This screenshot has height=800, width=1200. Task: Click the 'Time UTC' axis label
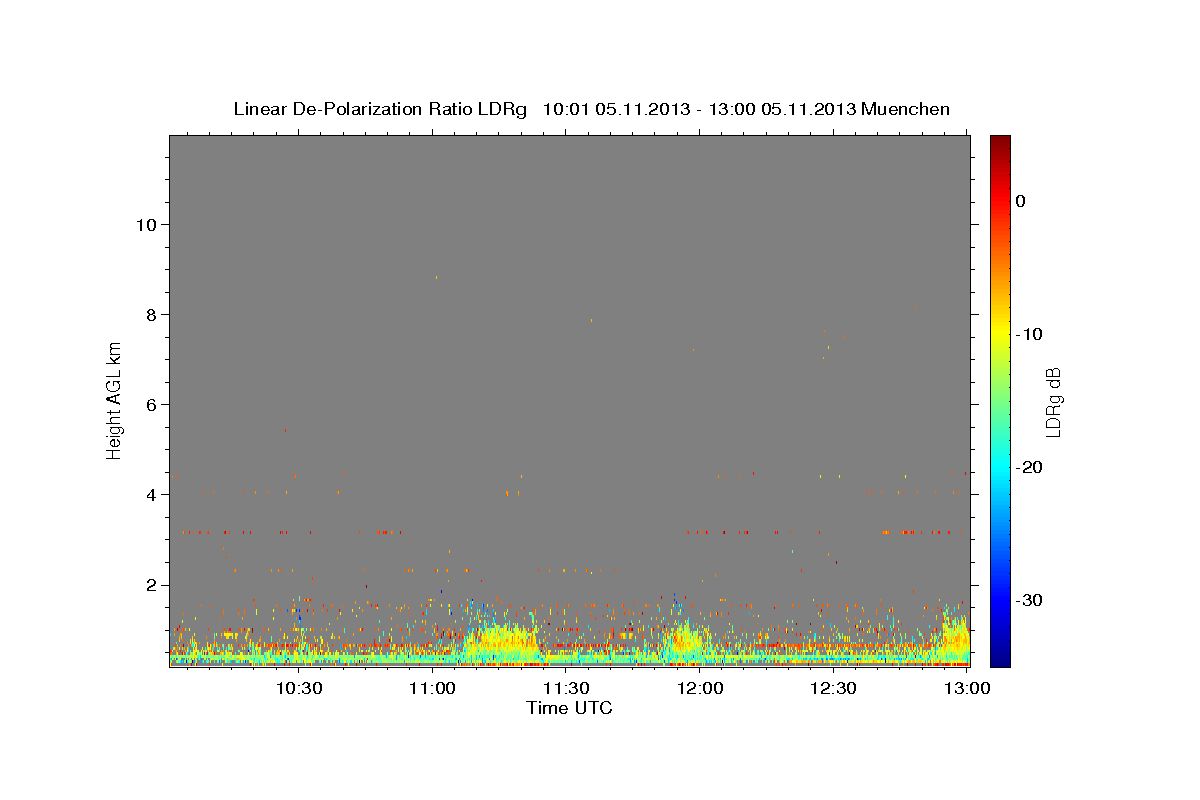(569, 708)
